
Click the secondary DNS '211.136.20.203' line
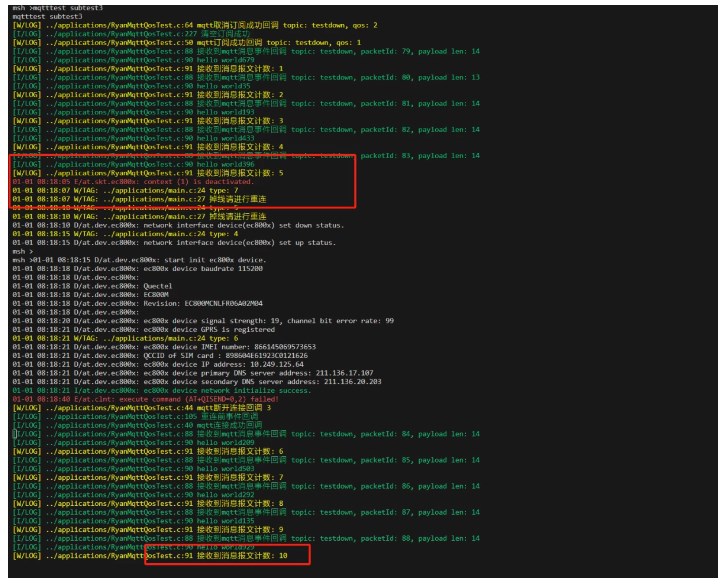point(197,382)
